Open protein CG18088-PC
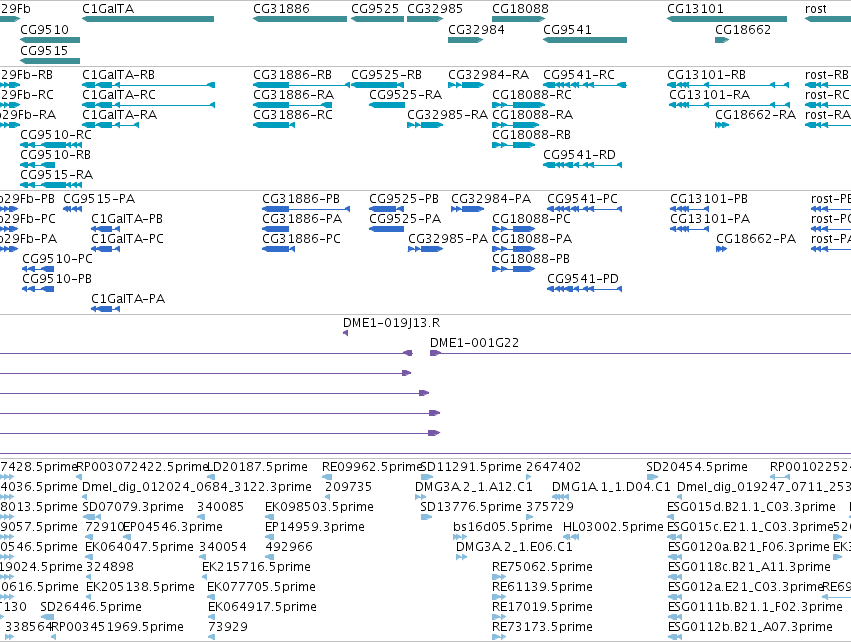 (531, 219)
